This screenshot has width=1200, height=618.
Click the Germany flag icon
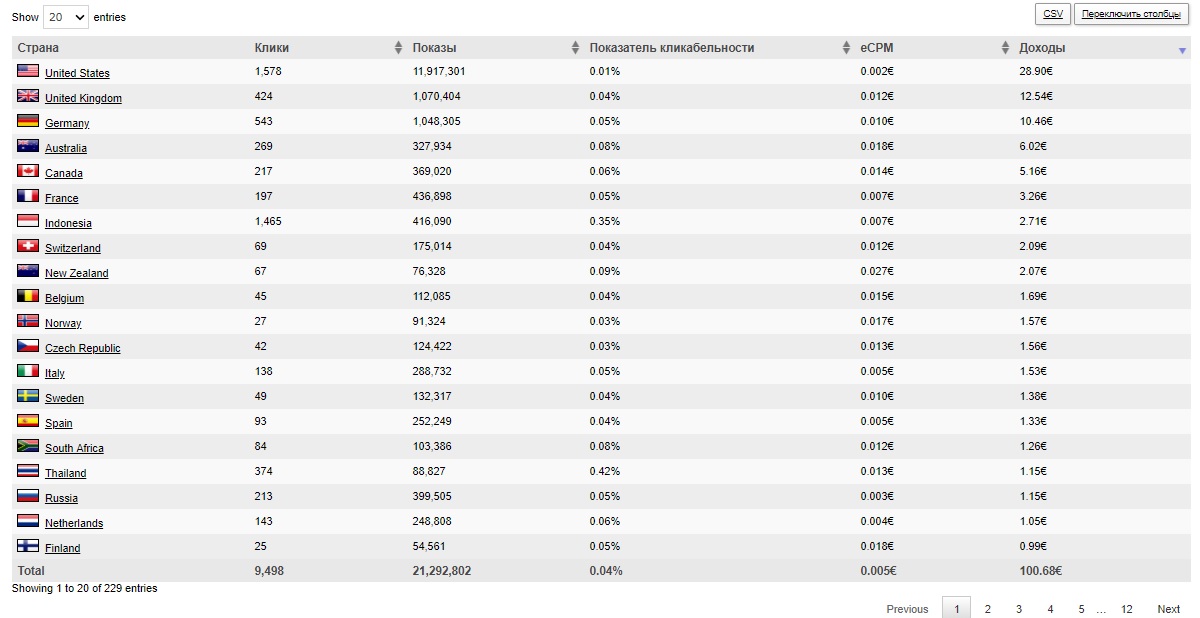pos(28,121)
